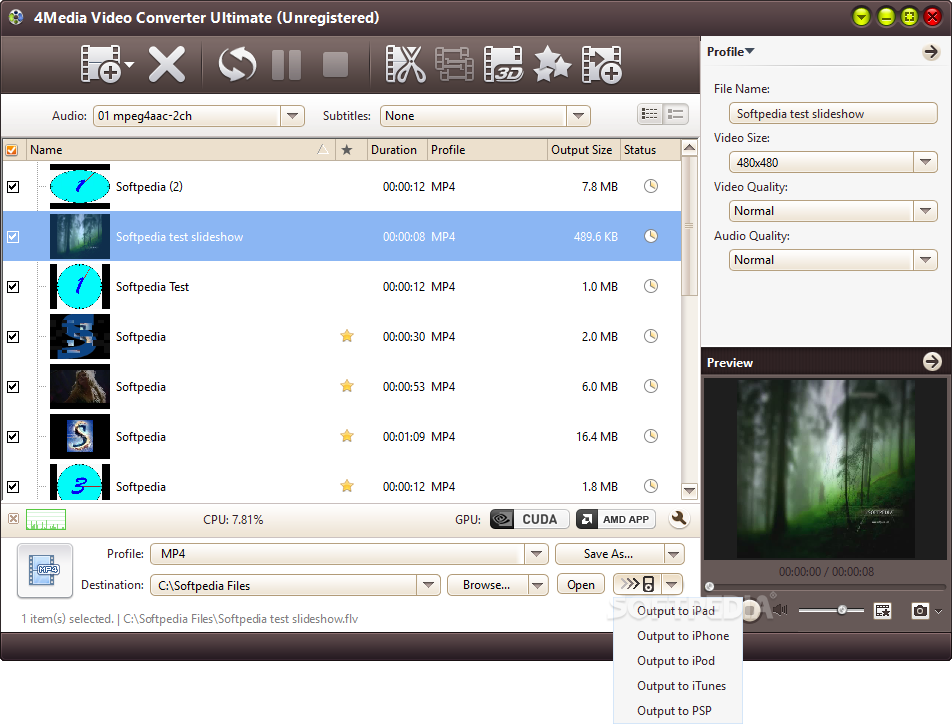Open Destination path dropdown arrow
This screenshot has height=724, width=952.
tap(429, 585)
